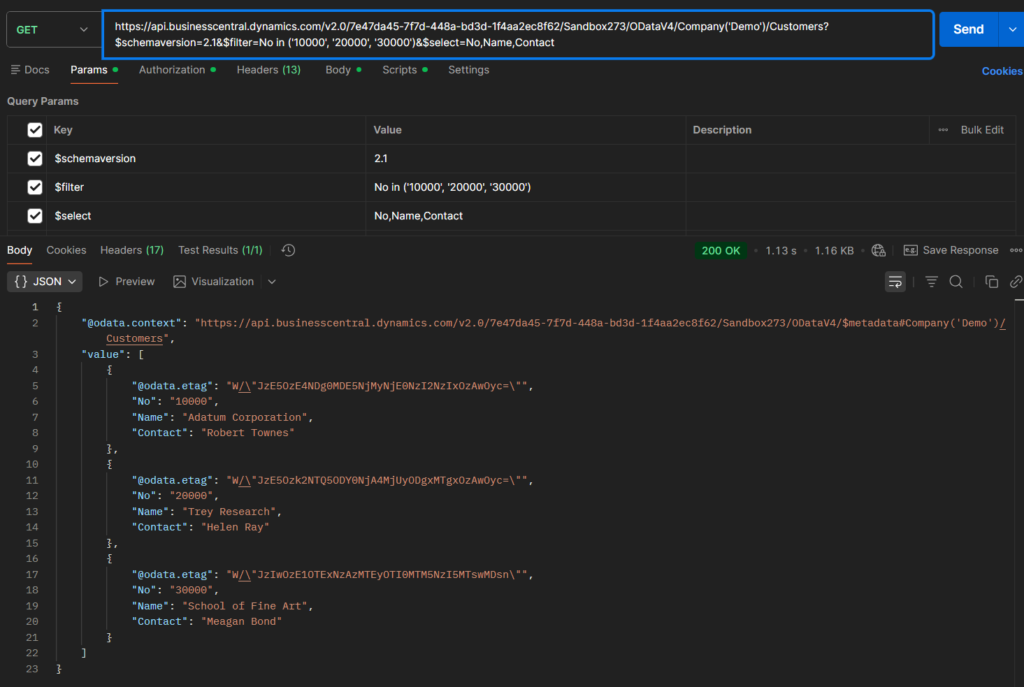
Task: Click the search magnifier in response
Action: click(956, 282)
